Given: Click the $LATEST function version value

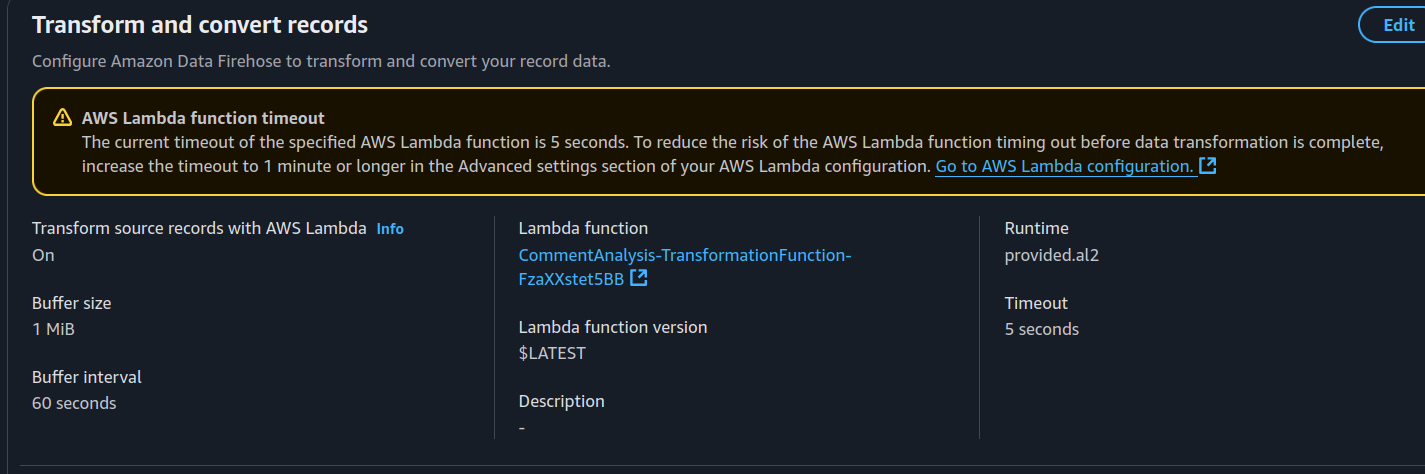Looking at the screenshot, I should (552, 353).
